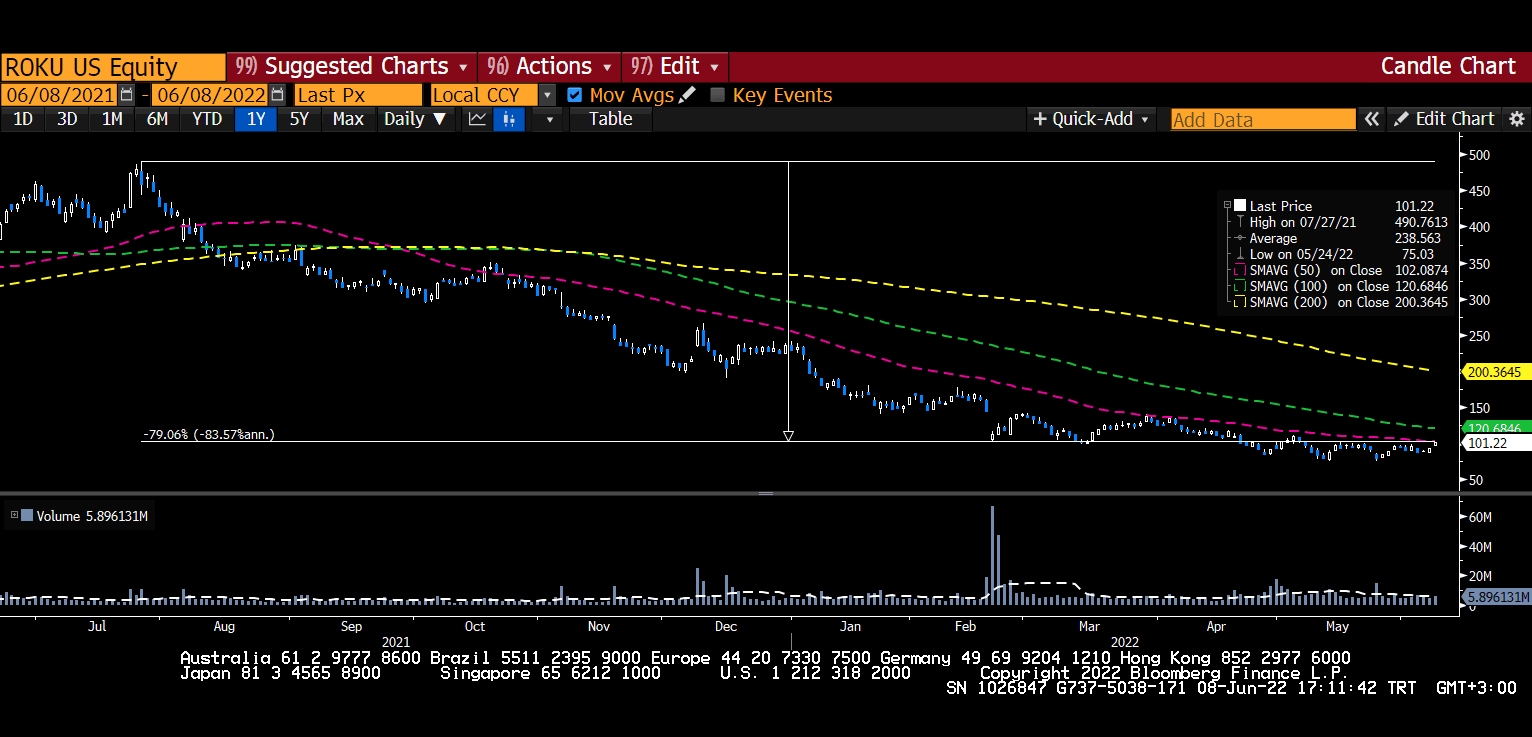Screen dimensions: 1532x737
Task: Click the Last Px field
Action: click(358, 95)
